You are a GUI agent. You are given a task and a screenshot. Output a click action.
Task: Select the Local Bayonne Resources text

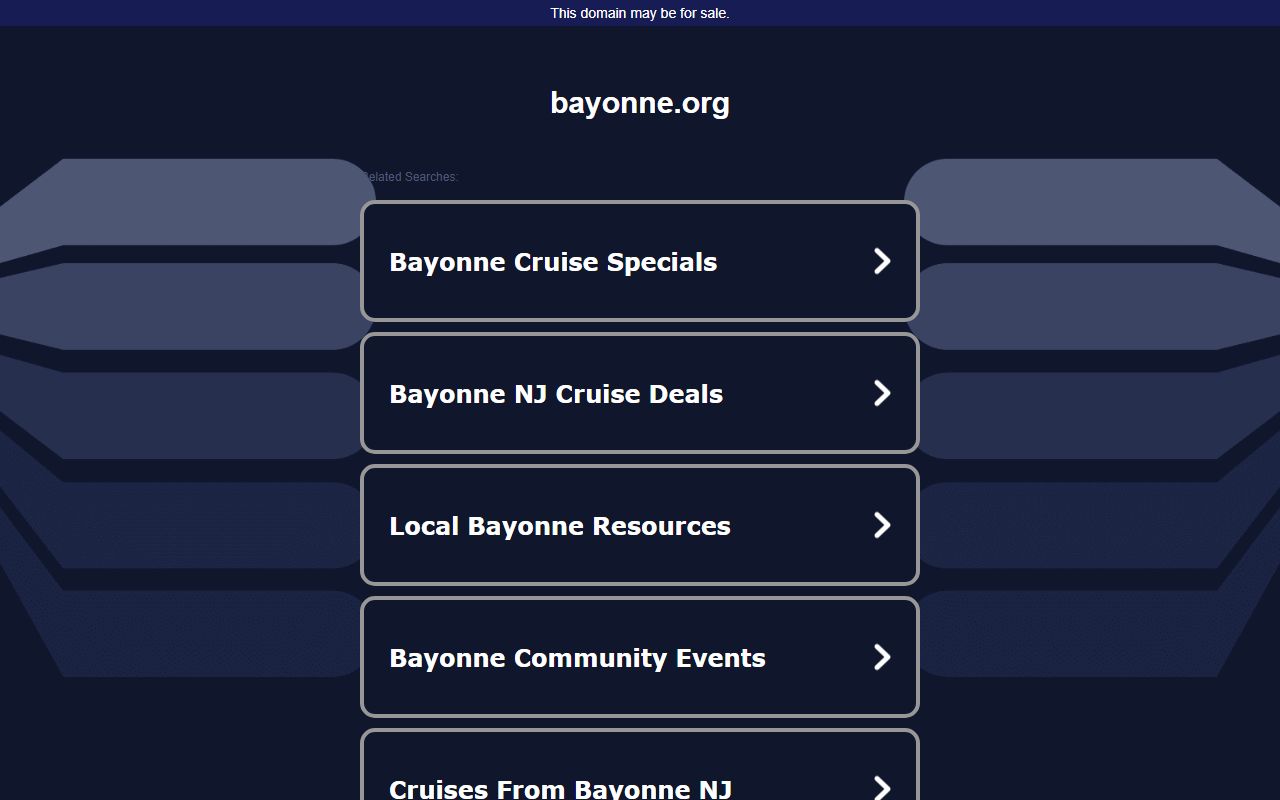coord(560,526)
